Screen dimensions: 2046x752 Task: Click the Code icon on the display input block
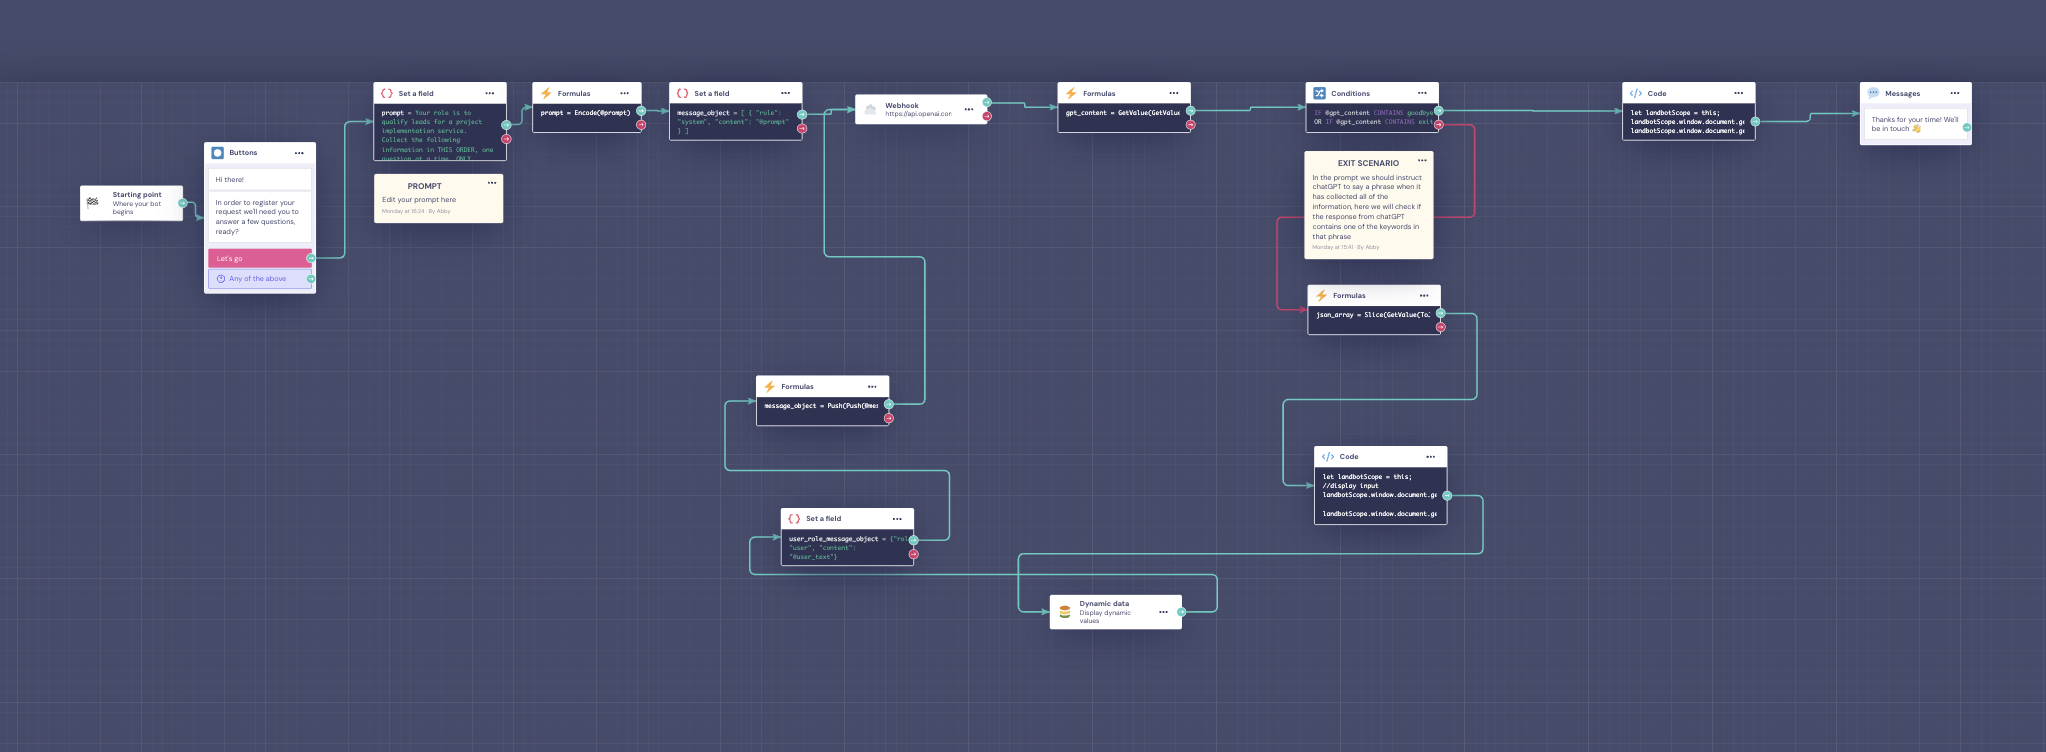1328,456
